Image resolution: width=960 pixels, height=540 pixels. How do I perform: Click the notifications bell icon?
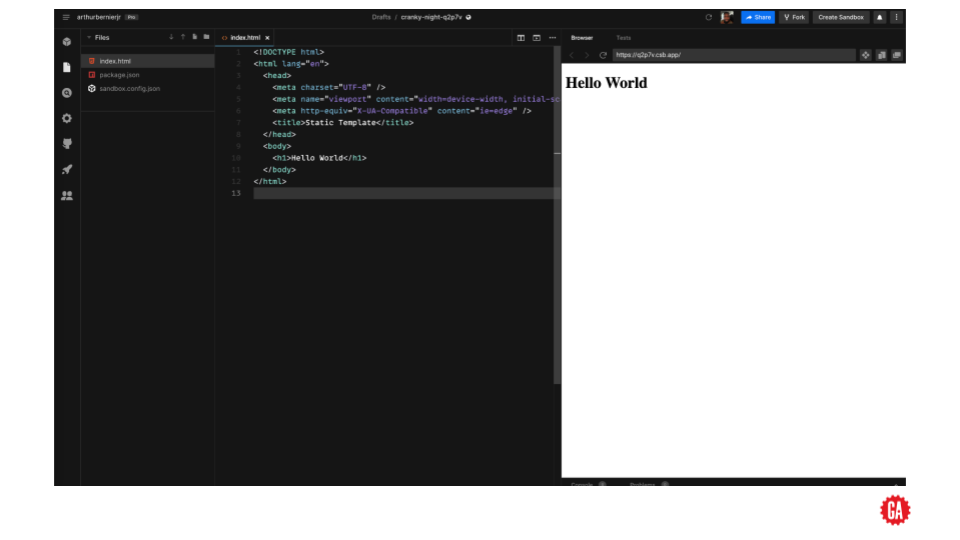880,17
